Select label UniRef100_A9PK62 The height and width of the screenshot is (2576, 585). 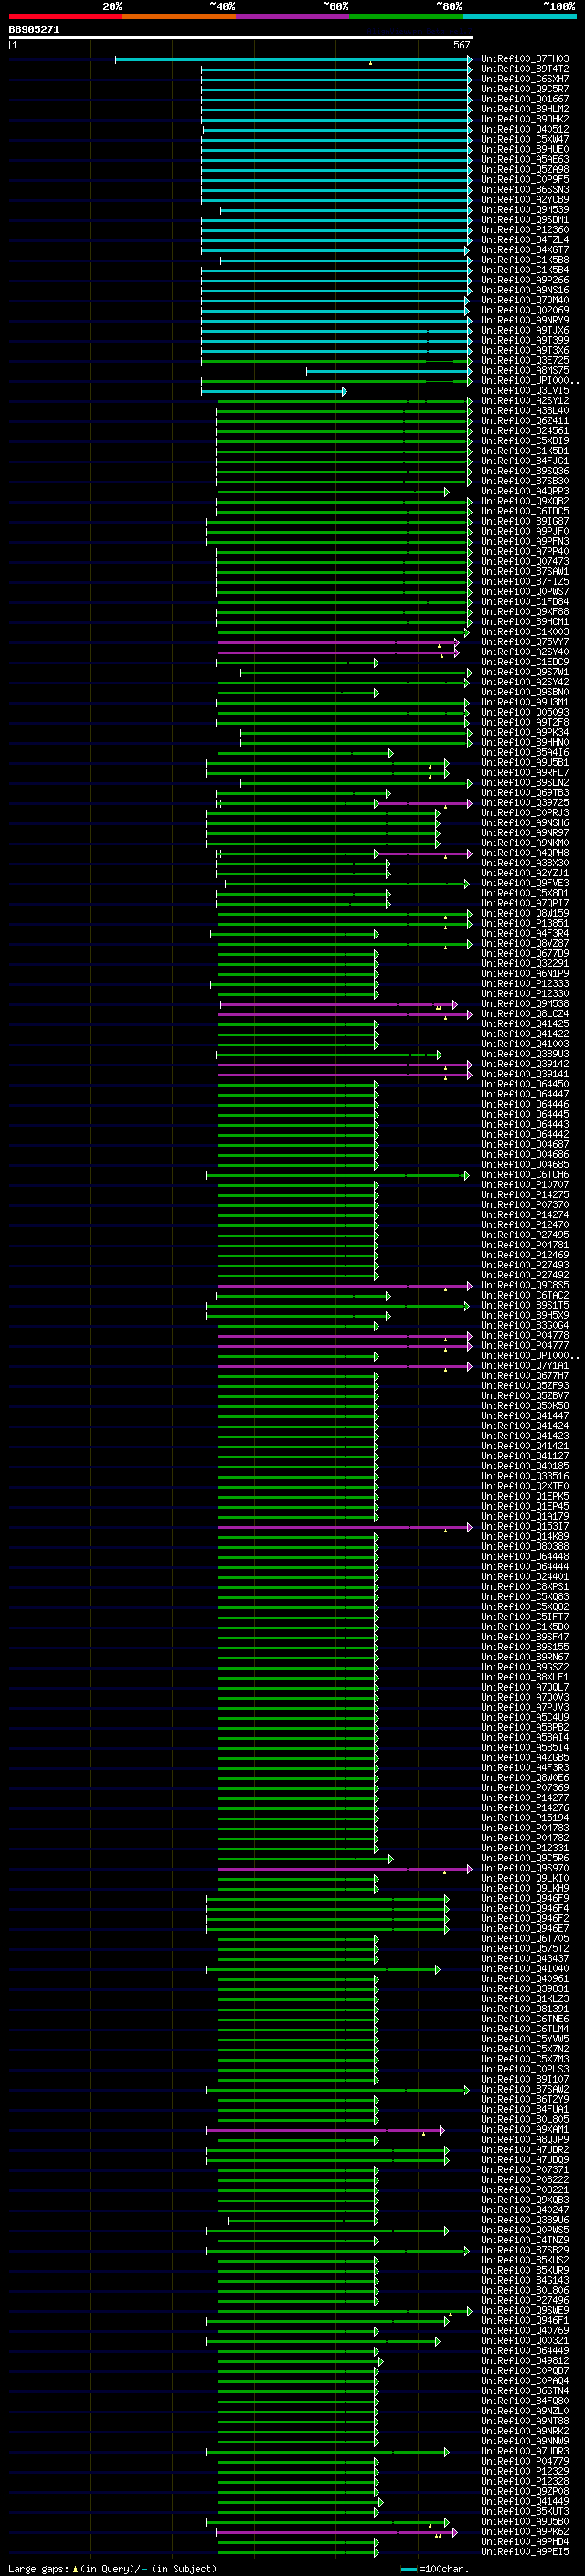pos(525,2532)
